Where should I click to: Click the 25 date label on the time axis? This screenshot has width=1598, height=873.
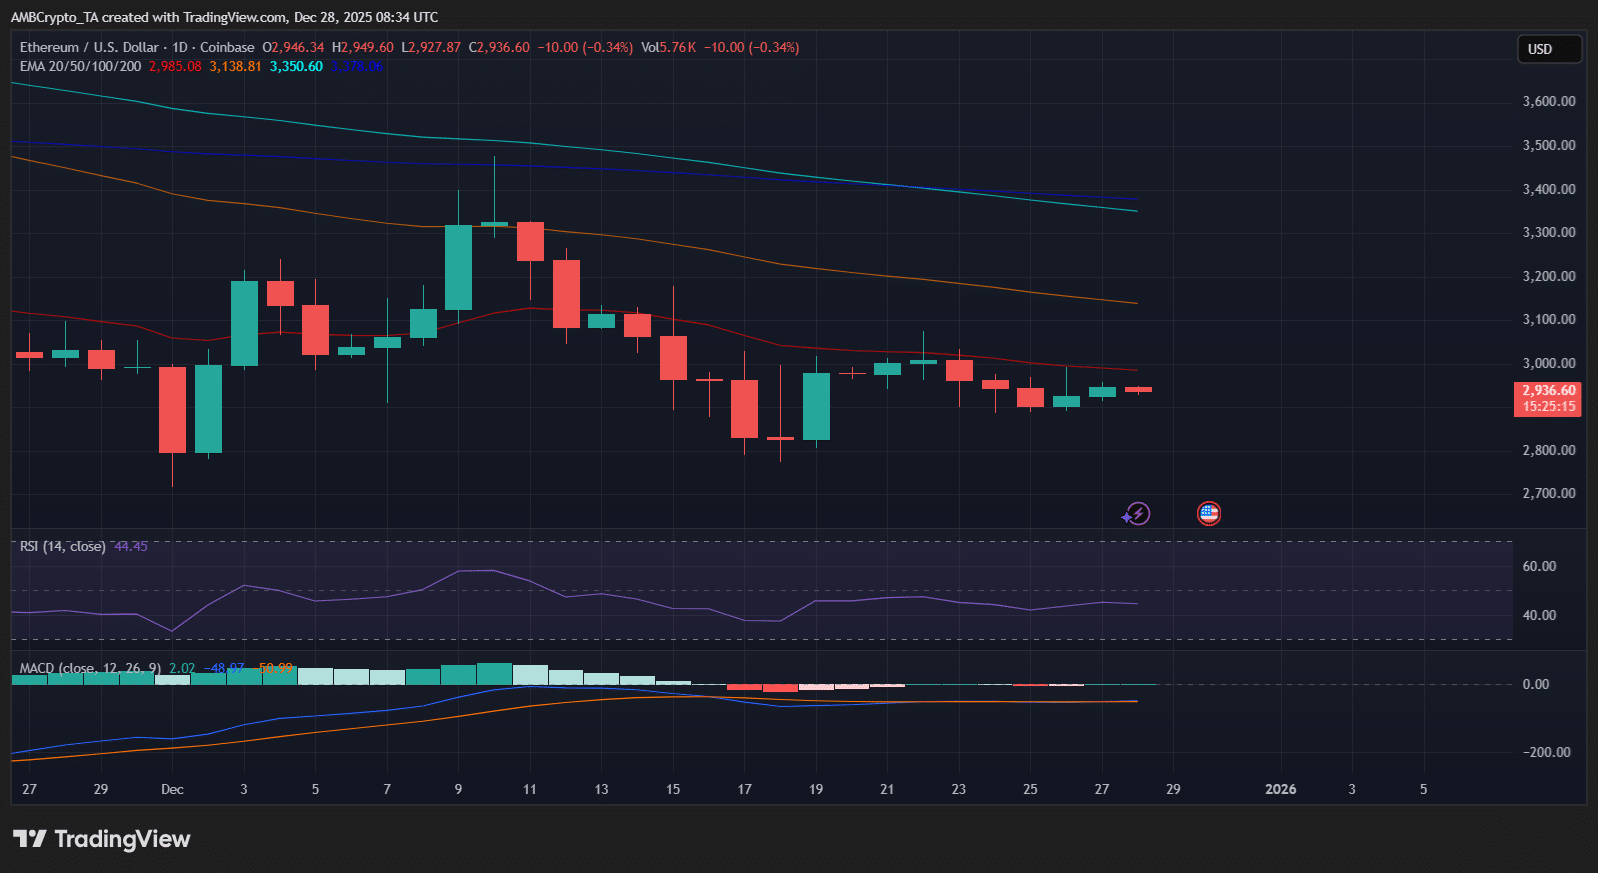pos(1030,789)
